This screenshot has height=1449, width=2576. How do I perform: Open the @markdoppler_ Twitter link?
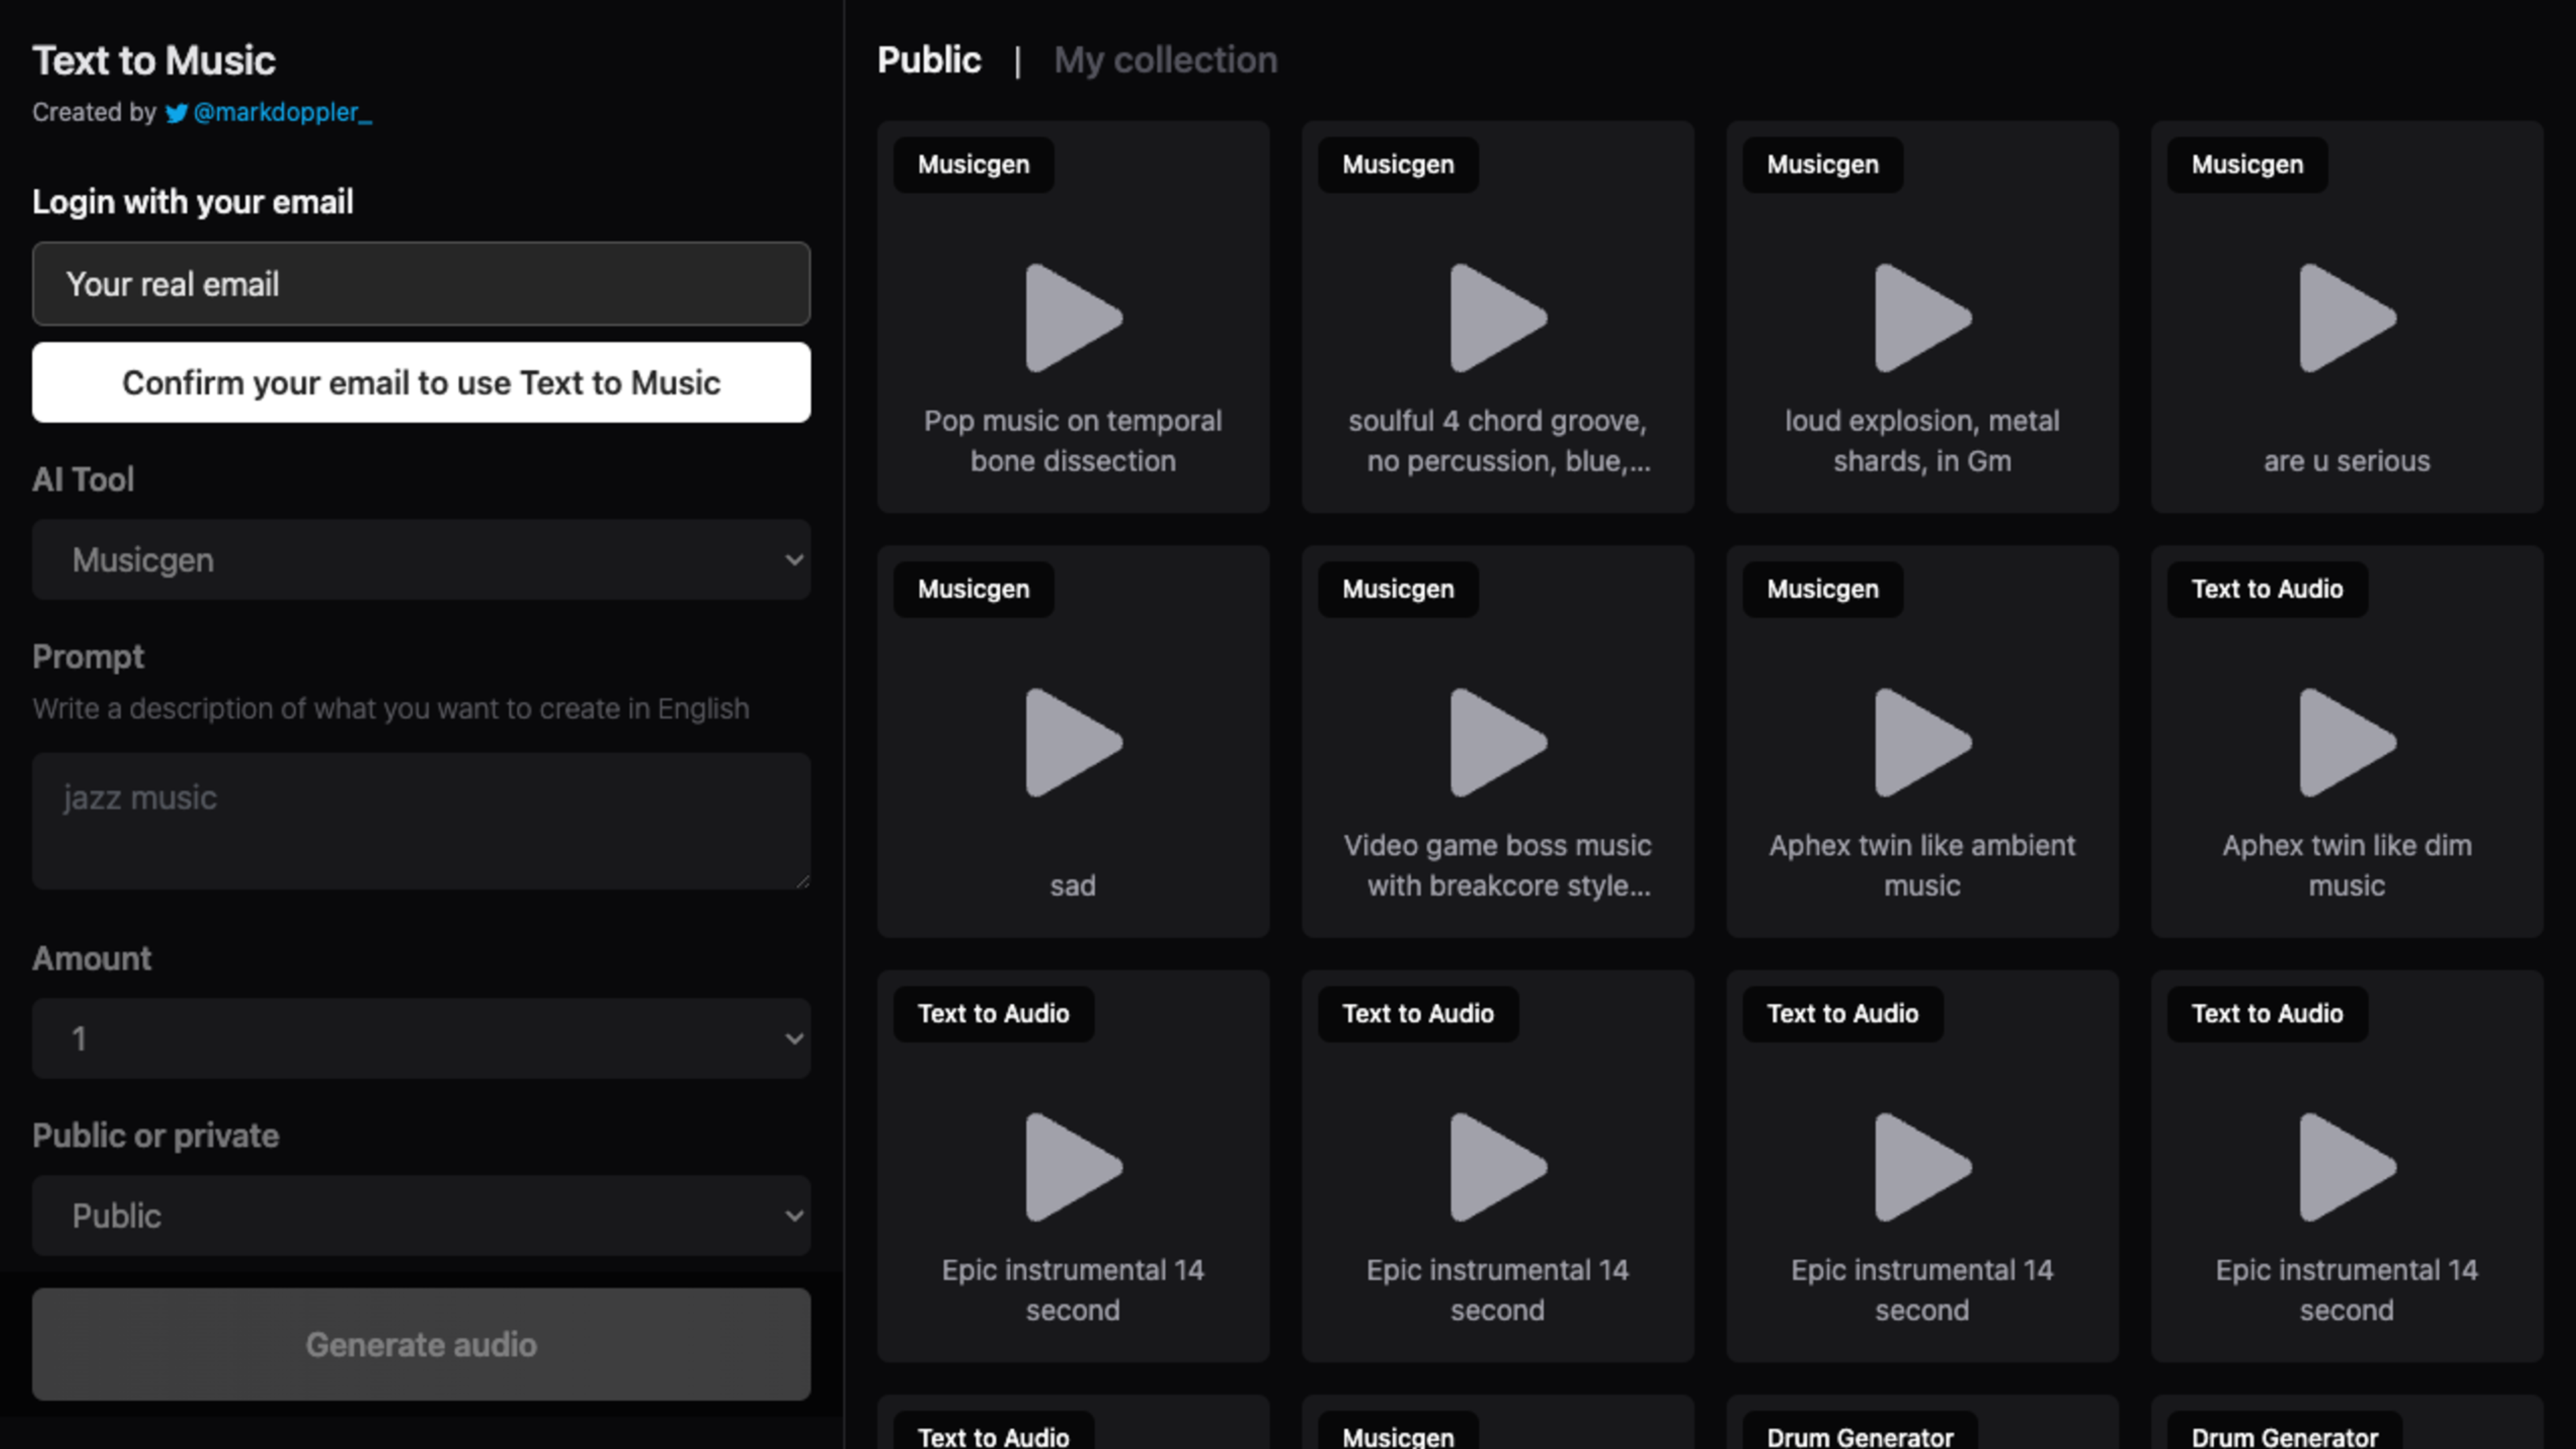[x=282, y=112]
